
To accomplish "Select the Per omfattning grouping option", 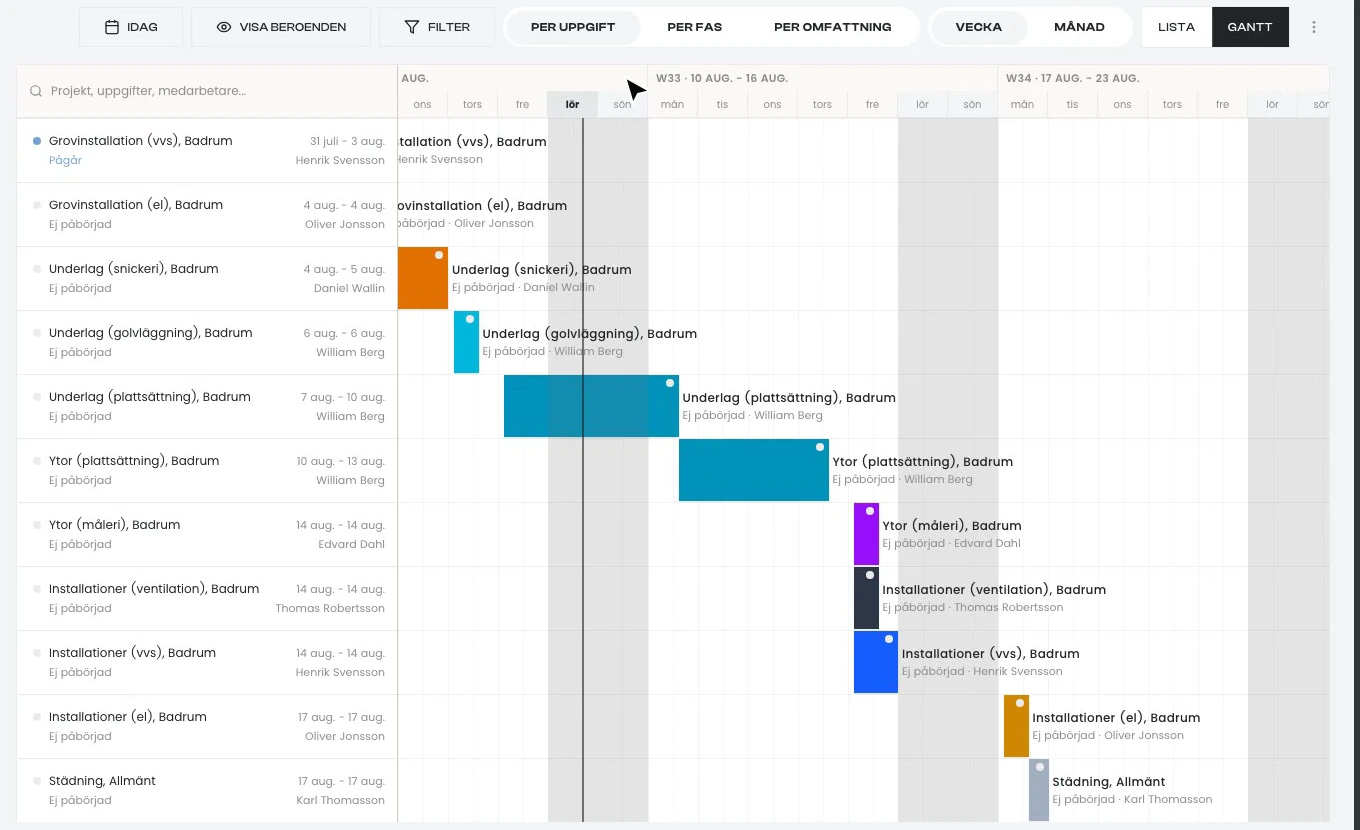I will pyautogui.click(x=832, y=27).
